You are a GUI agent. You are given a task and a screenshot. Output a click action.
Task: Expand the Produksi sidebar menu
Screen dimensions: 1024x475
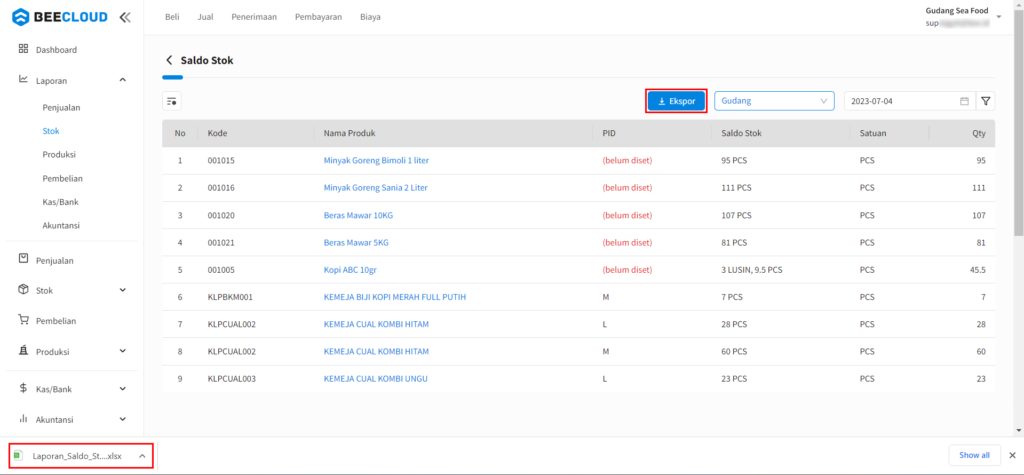pos(122,351)
